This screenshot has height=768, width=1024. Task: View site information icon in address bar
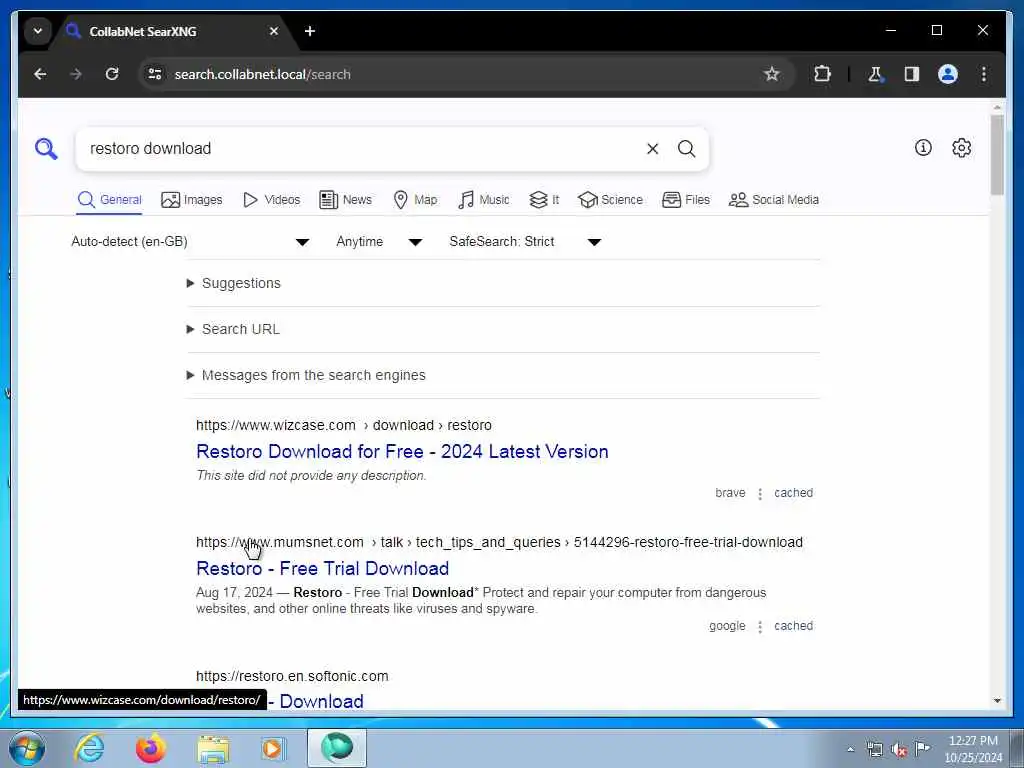[155, 74]
